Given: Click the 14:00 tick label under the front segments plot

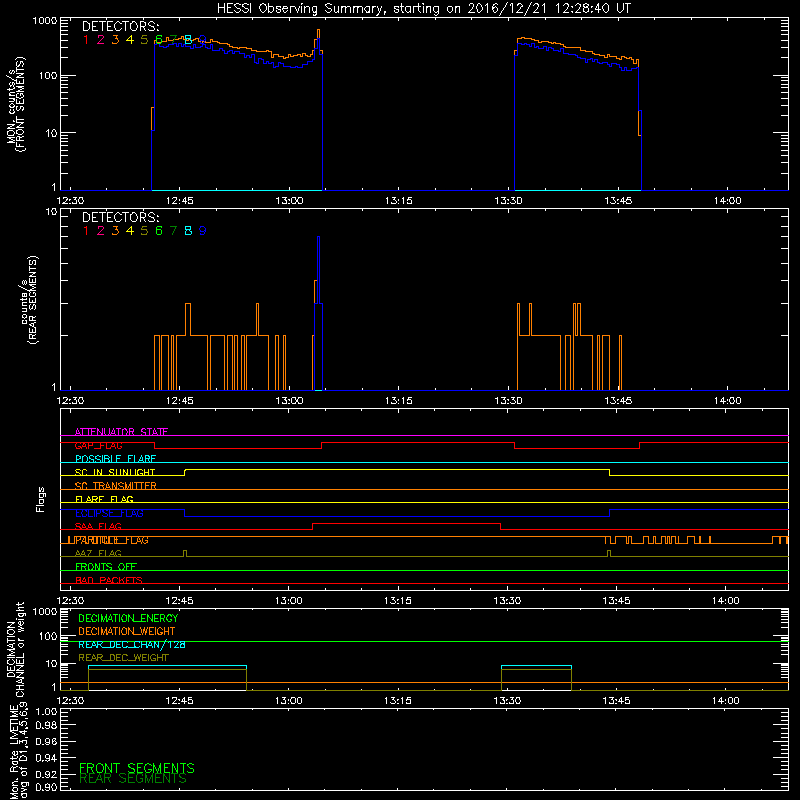Looking at the screenshot, I should click(x=727, y=201).
